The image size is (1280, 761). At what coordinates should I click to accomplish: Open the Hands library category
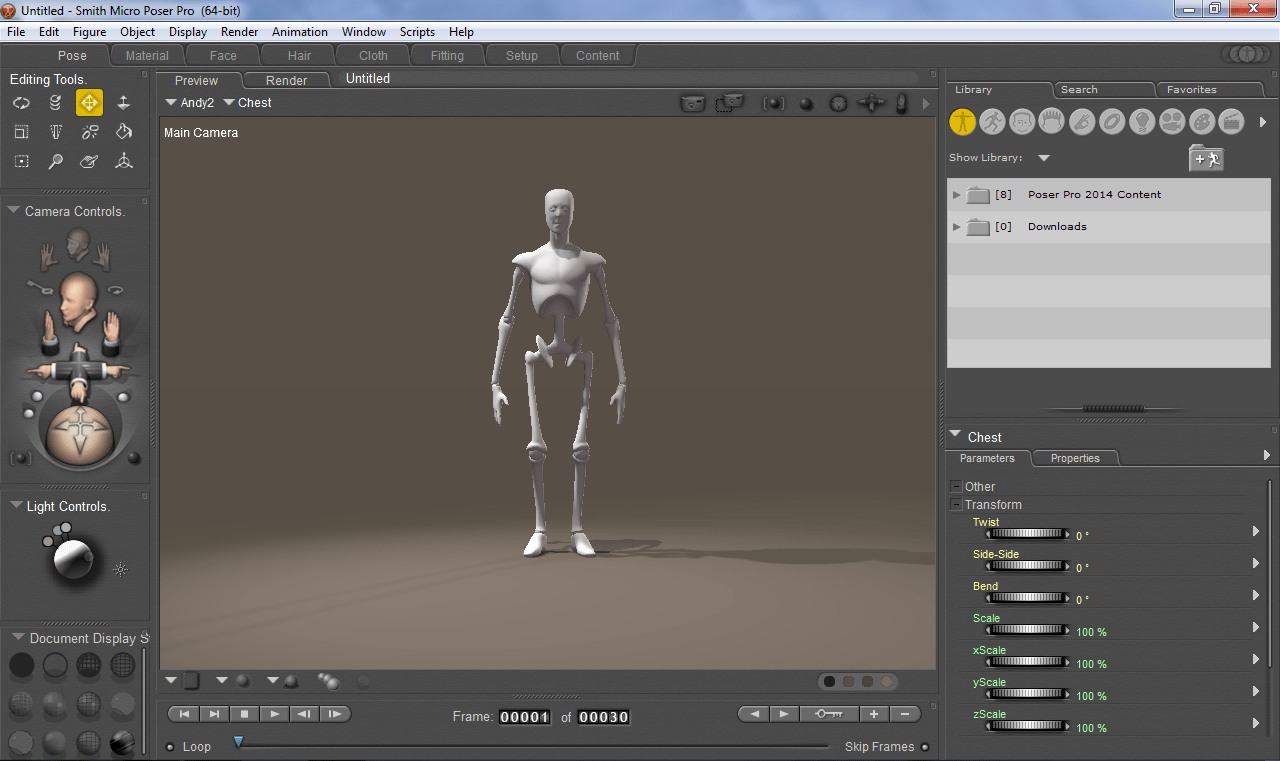tap(1082, 122)
